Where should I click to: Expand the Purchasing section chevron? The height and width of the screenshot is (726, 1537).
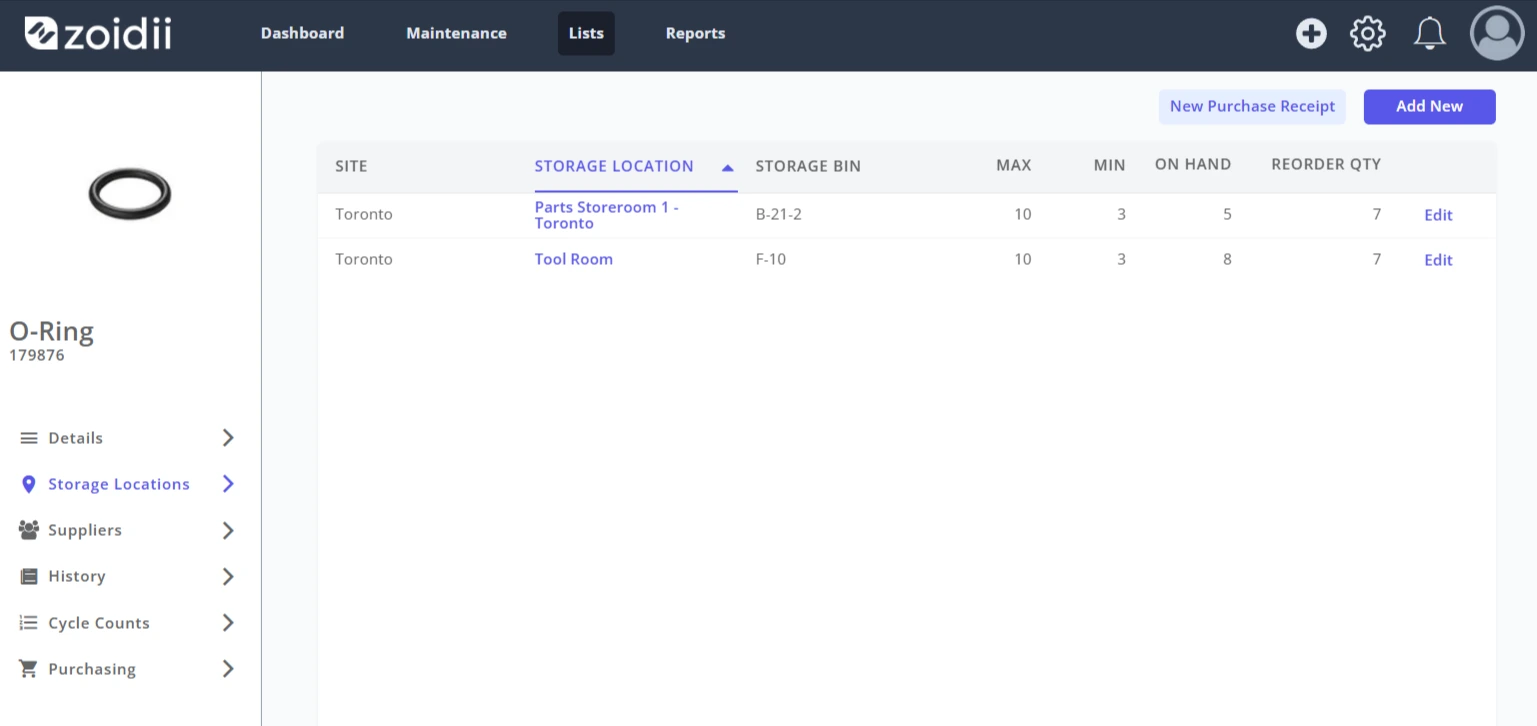tap(228, 669)
